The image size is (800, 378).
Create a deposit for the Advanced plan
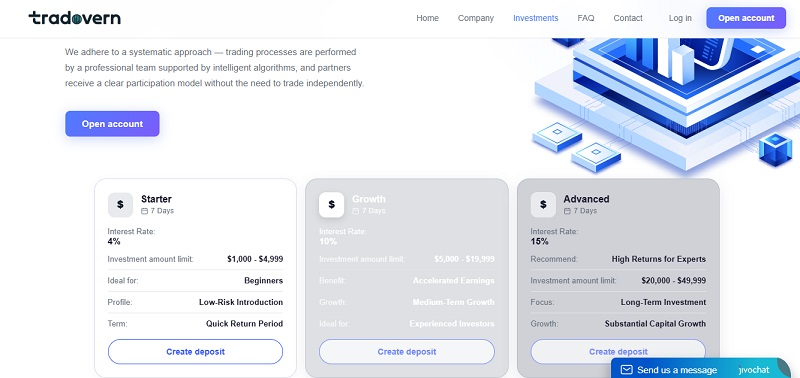coord(618,351)
